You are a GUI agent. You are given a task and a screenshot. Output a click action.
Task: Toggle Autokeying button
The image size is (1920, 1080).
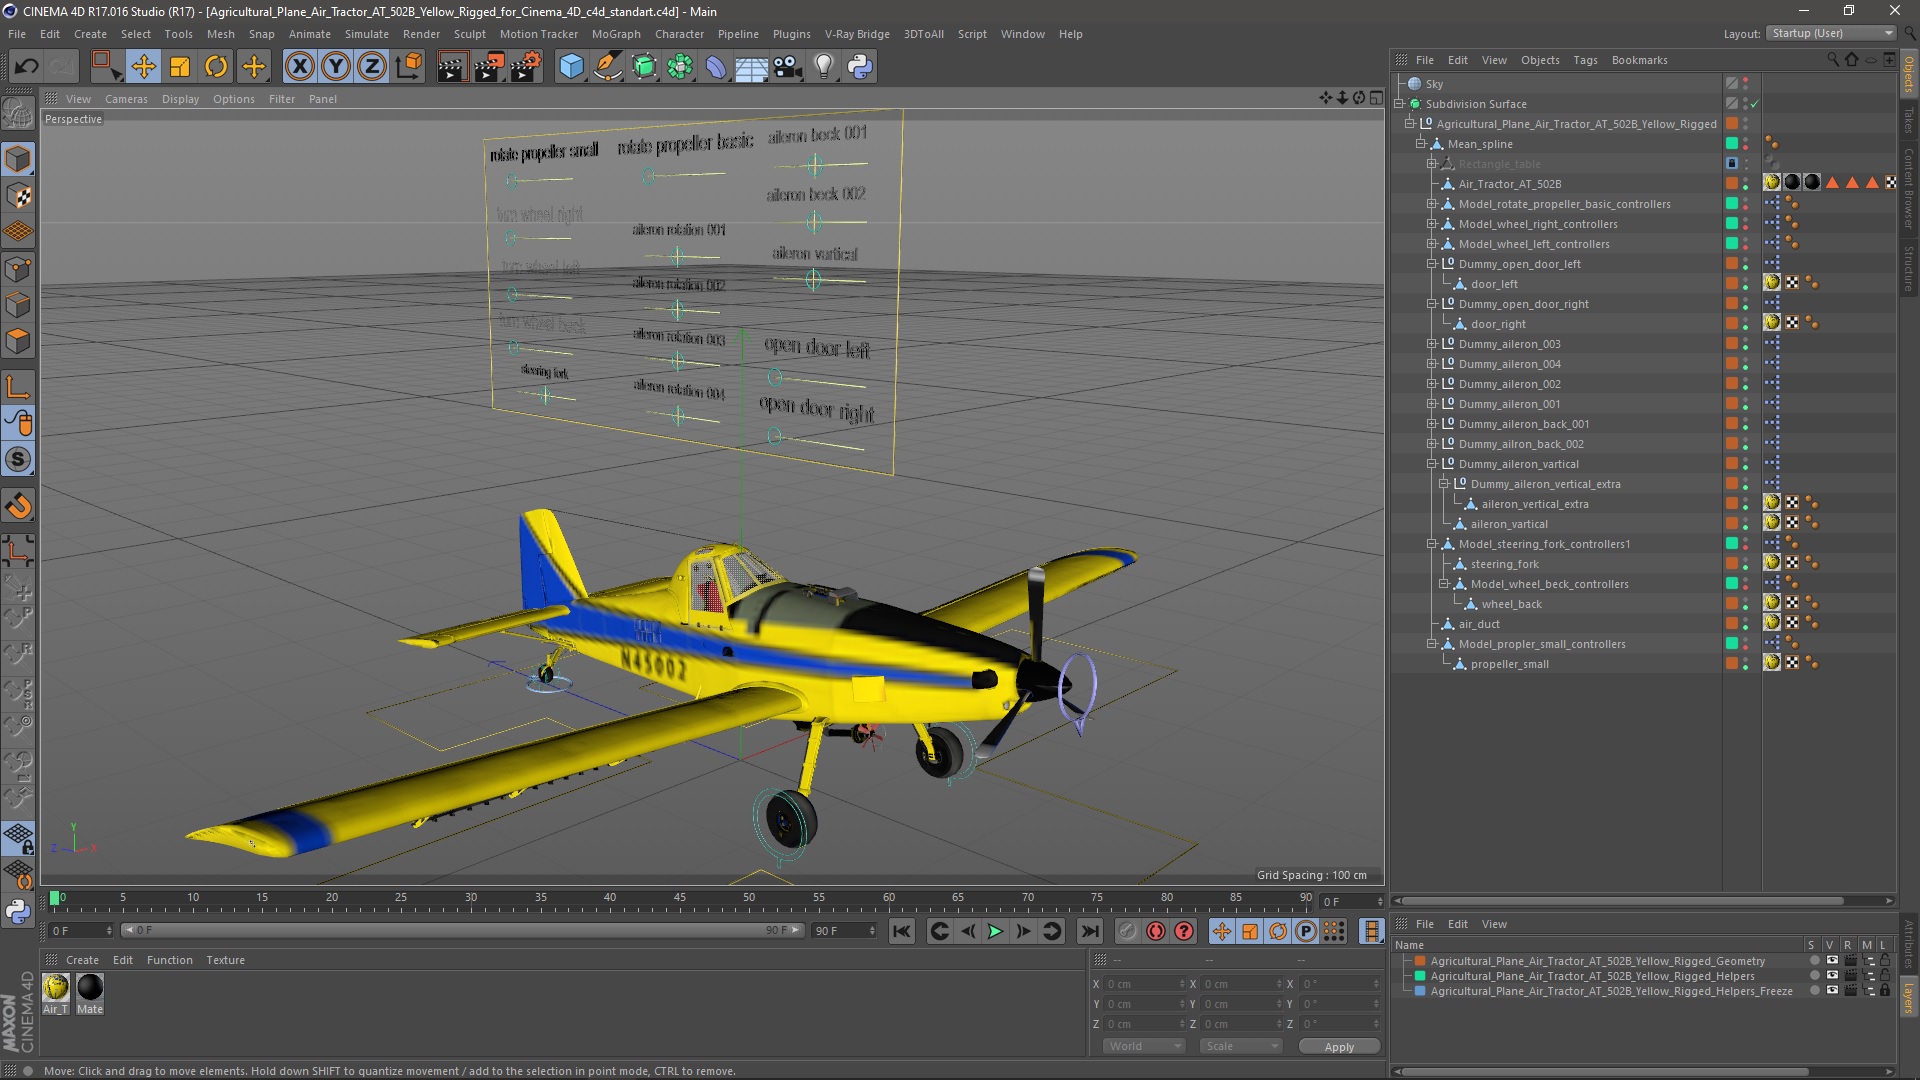(x=1156, y=931)
